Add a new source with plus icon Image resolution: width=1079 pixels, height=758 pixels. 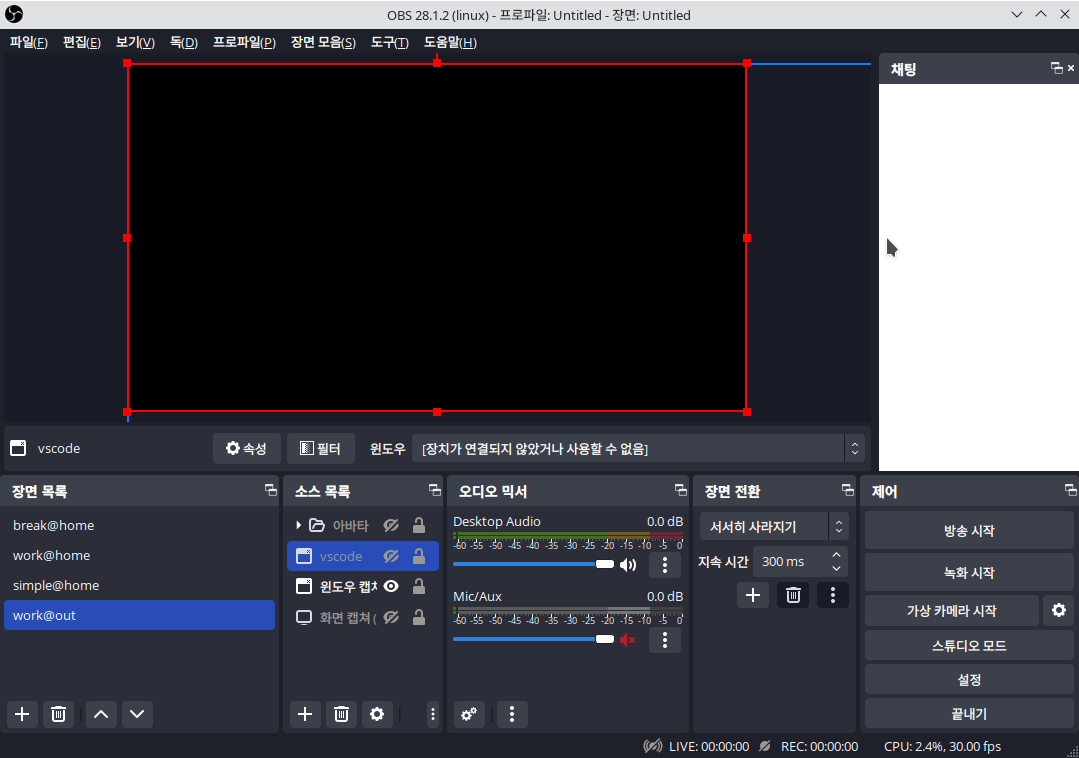coord(305,714)
